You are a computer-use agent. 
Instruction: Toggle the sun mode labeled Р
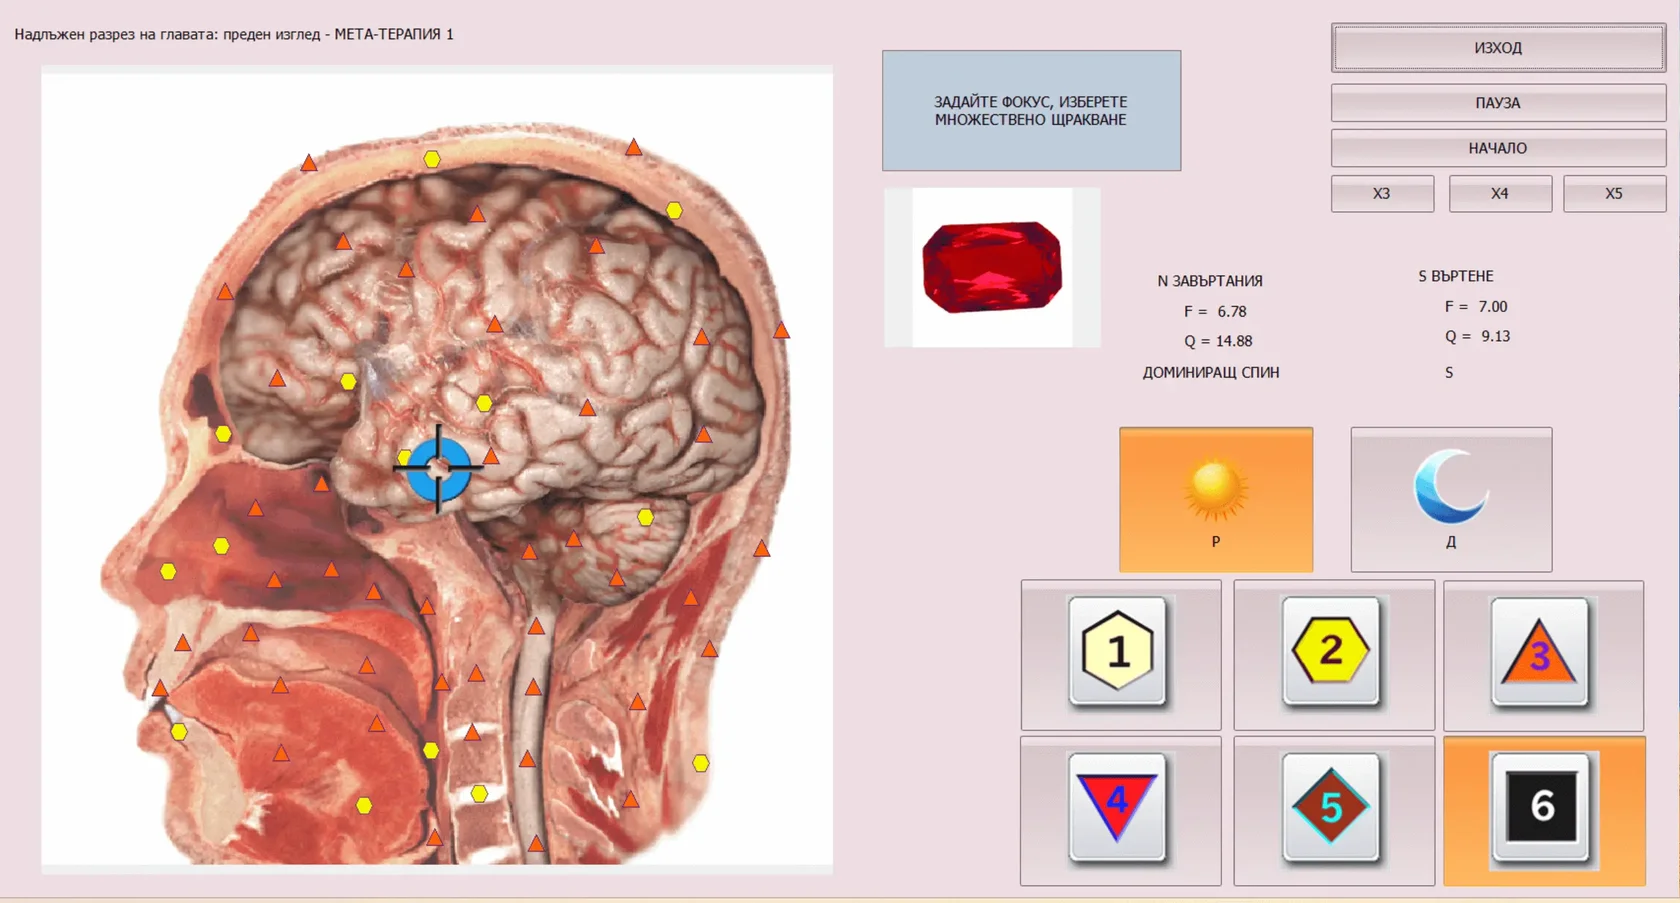1215,499
